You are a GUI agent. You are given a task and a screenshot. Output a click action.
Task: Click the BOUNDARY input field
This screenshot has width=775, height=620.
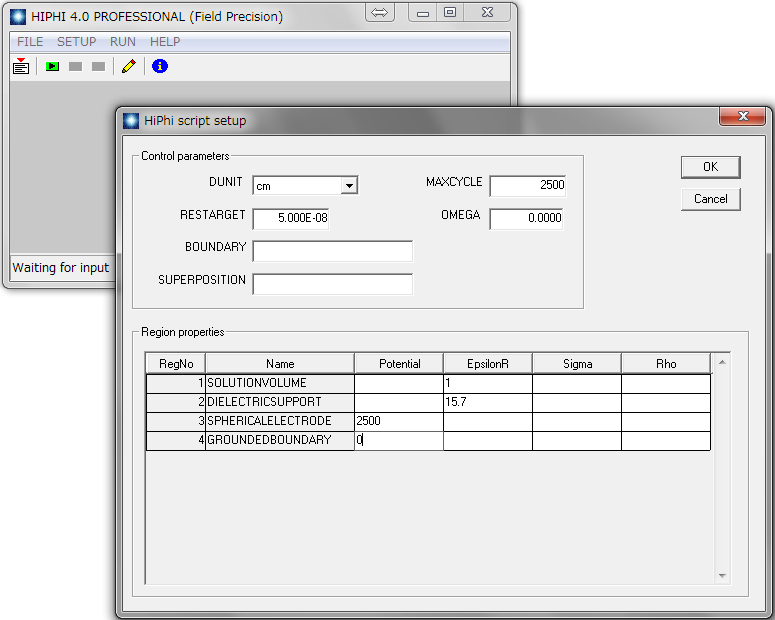click(332, 251)
